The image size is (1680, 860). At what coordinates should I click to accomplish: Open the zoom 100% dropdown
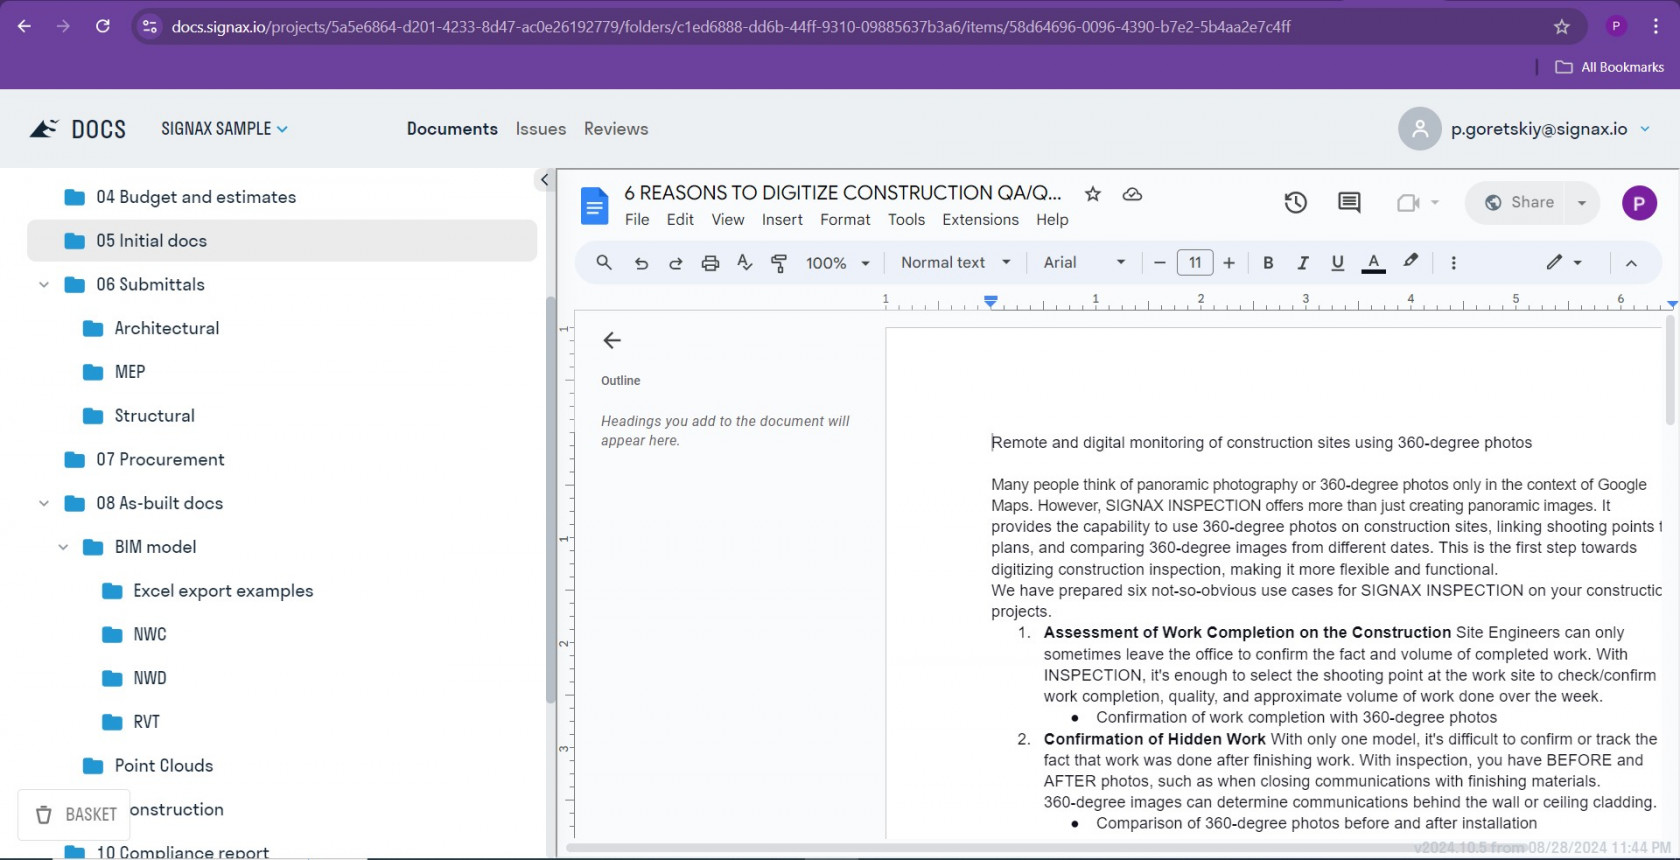[x=838, y=263]
